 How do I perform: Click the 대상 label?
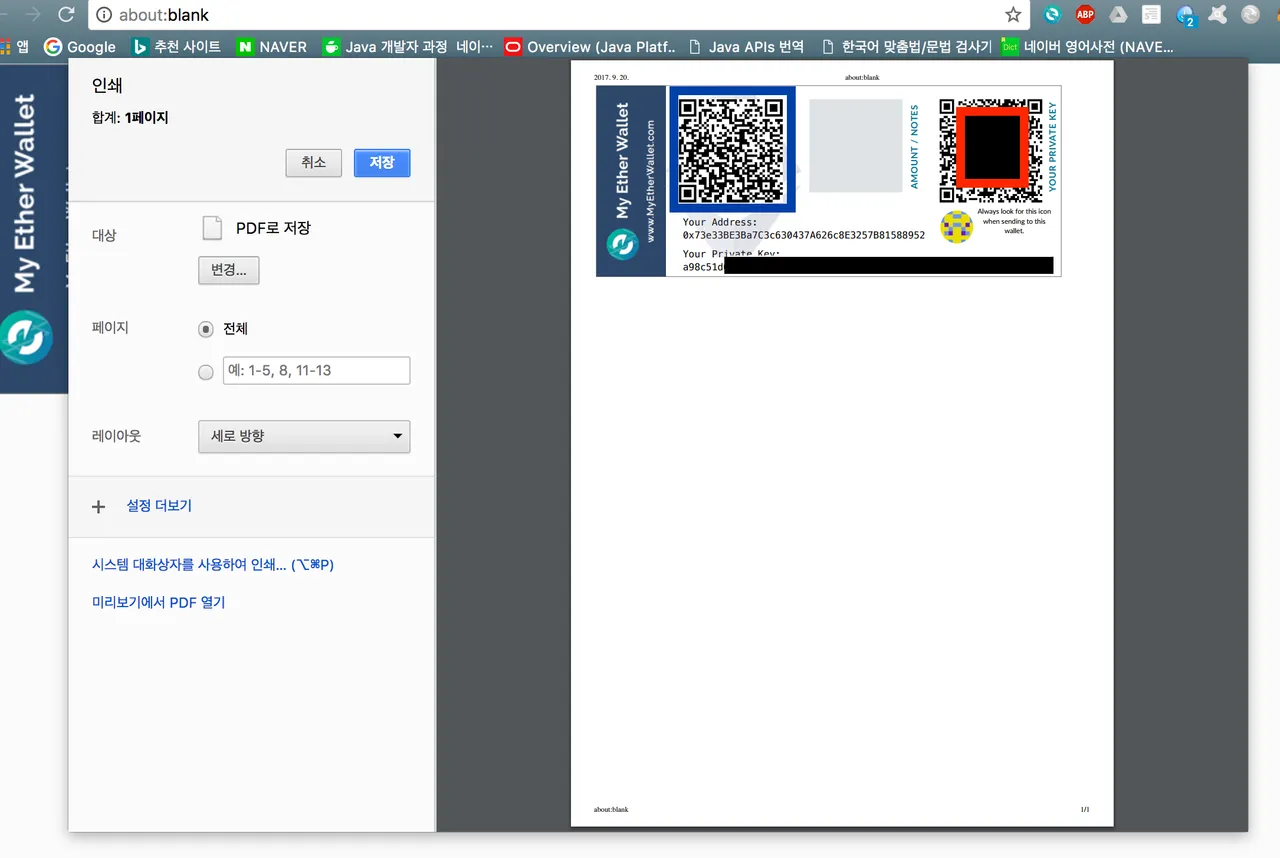click(x=104, y=235)
